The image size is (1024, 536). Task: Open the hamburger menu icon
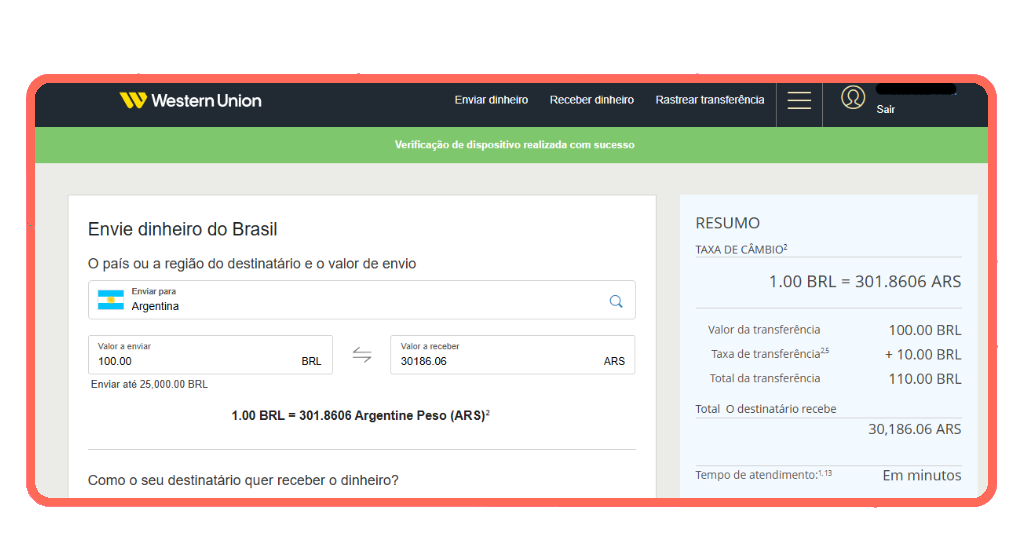799,101
